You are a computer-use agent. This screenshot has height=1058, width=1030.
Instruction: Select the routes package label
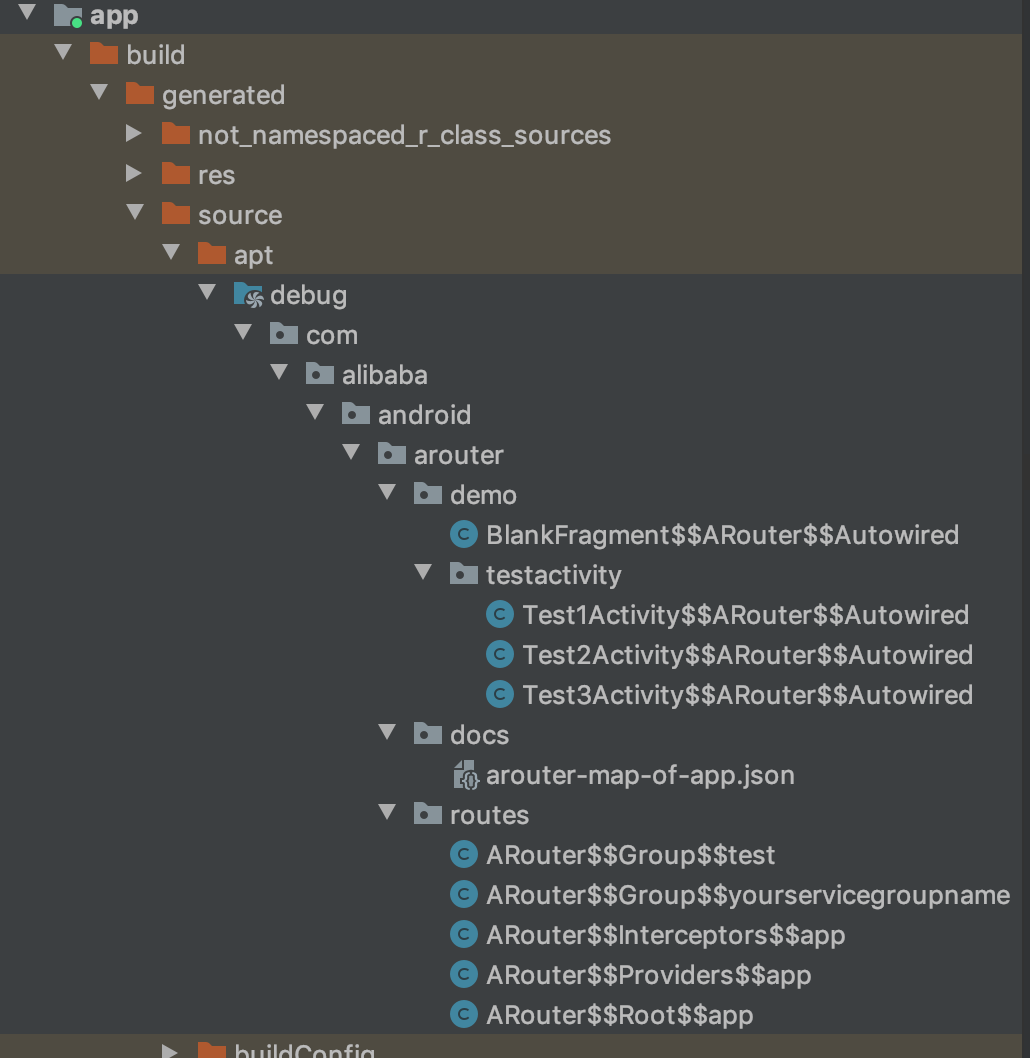490,815
